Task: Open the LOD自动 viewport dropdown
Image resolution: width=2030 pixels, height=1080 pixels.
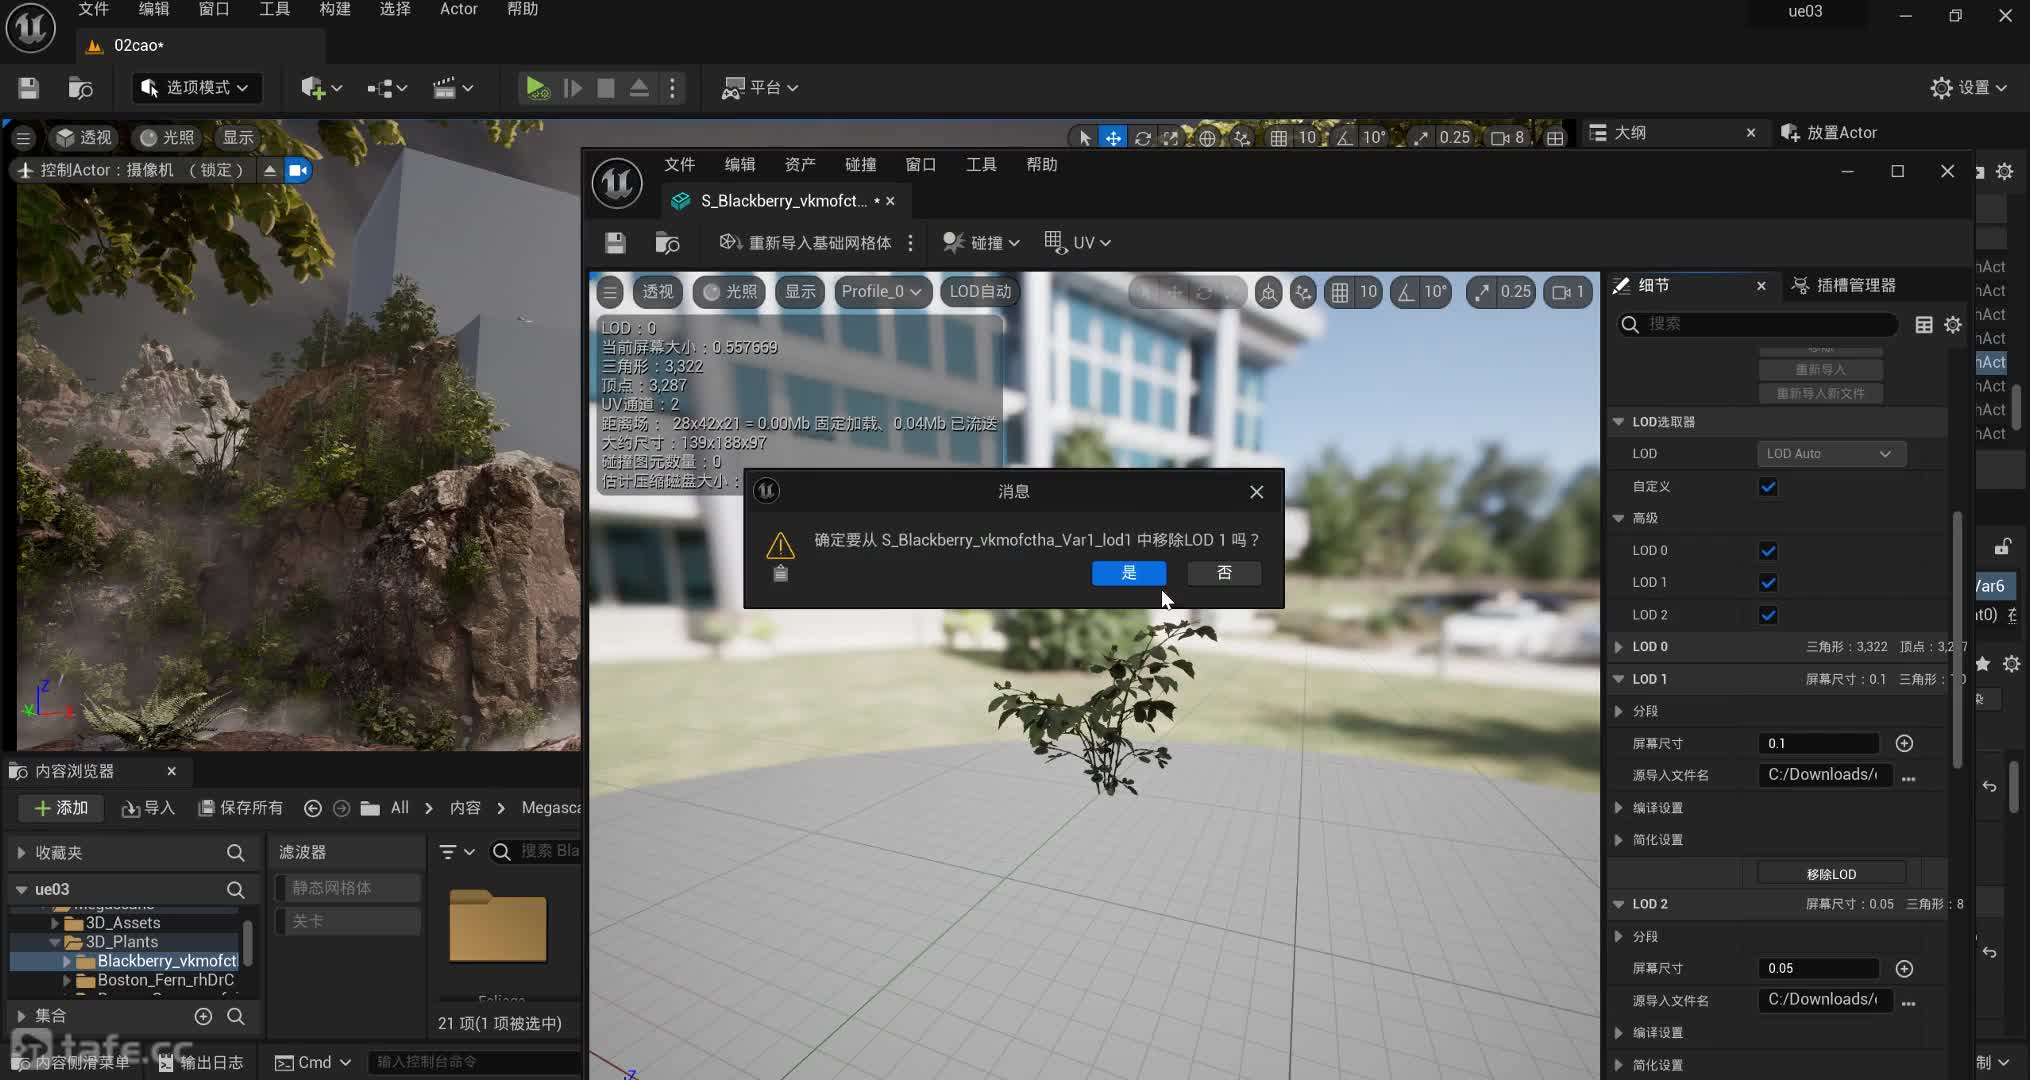Action: click(980, 292)
